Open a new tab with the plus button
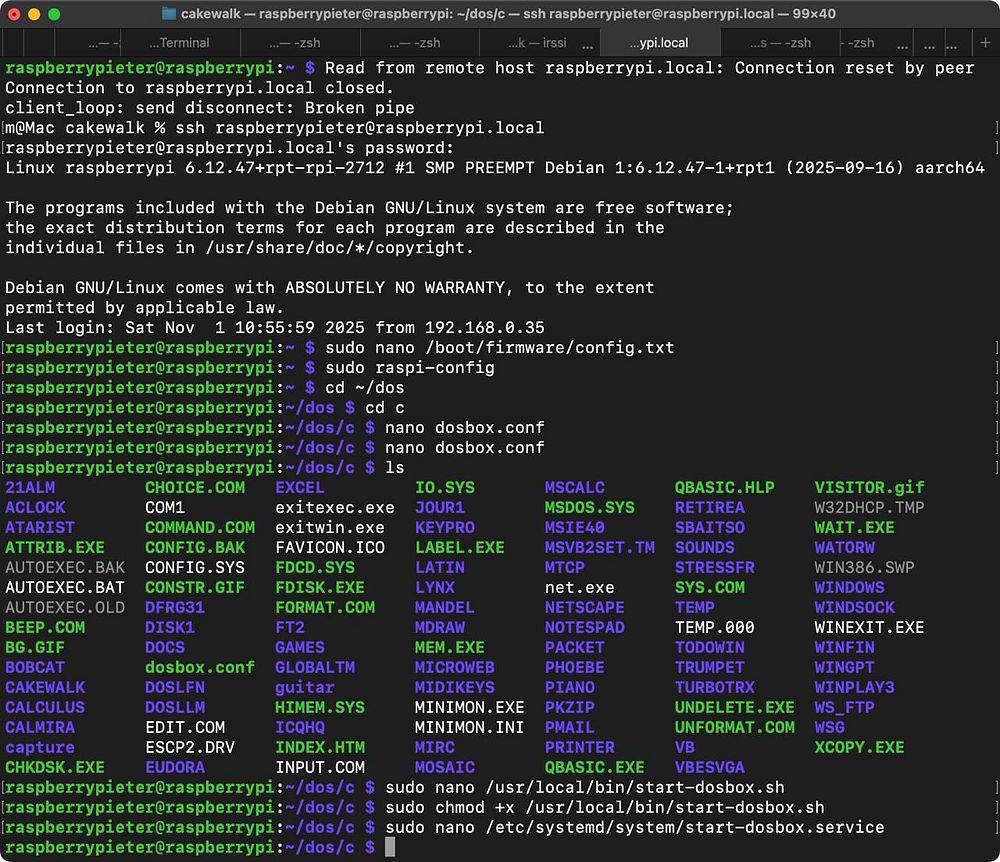 coord(985,43)
